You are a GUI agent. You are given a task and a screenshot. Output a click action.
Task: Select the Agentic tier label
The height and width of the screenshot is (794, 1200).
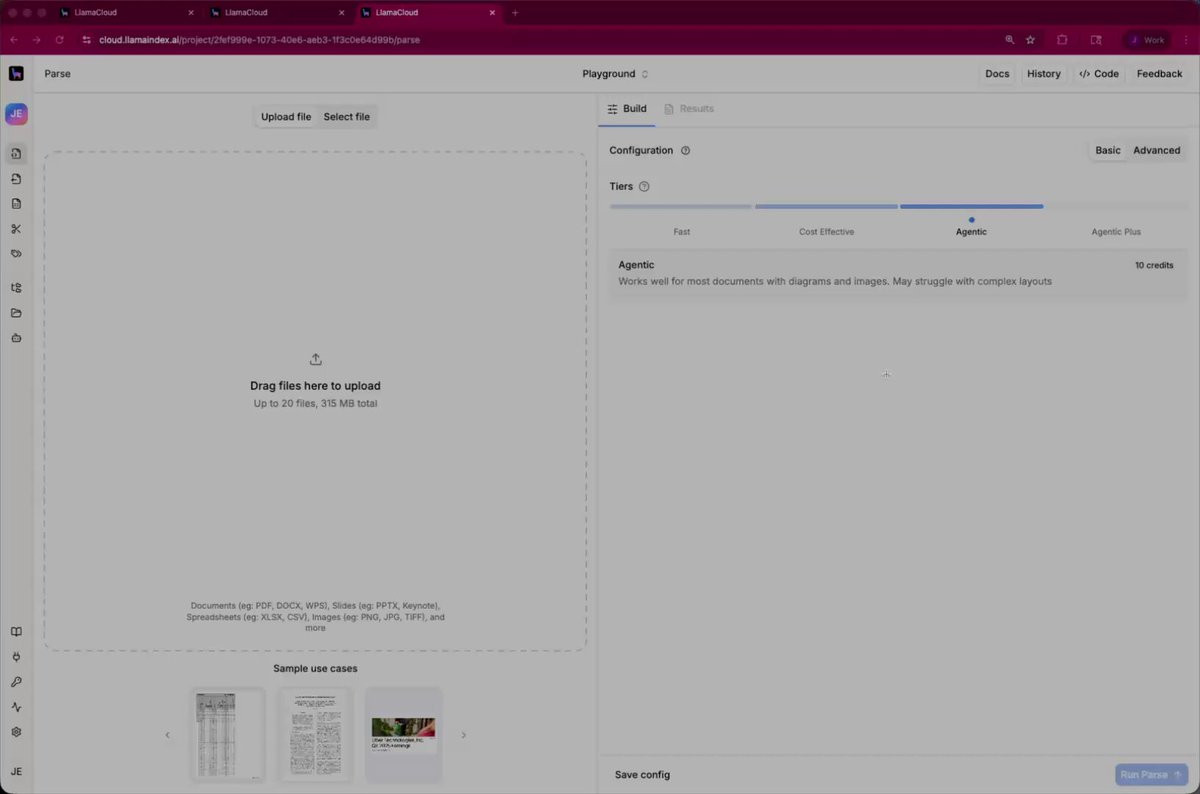click(x=971, y=232)
